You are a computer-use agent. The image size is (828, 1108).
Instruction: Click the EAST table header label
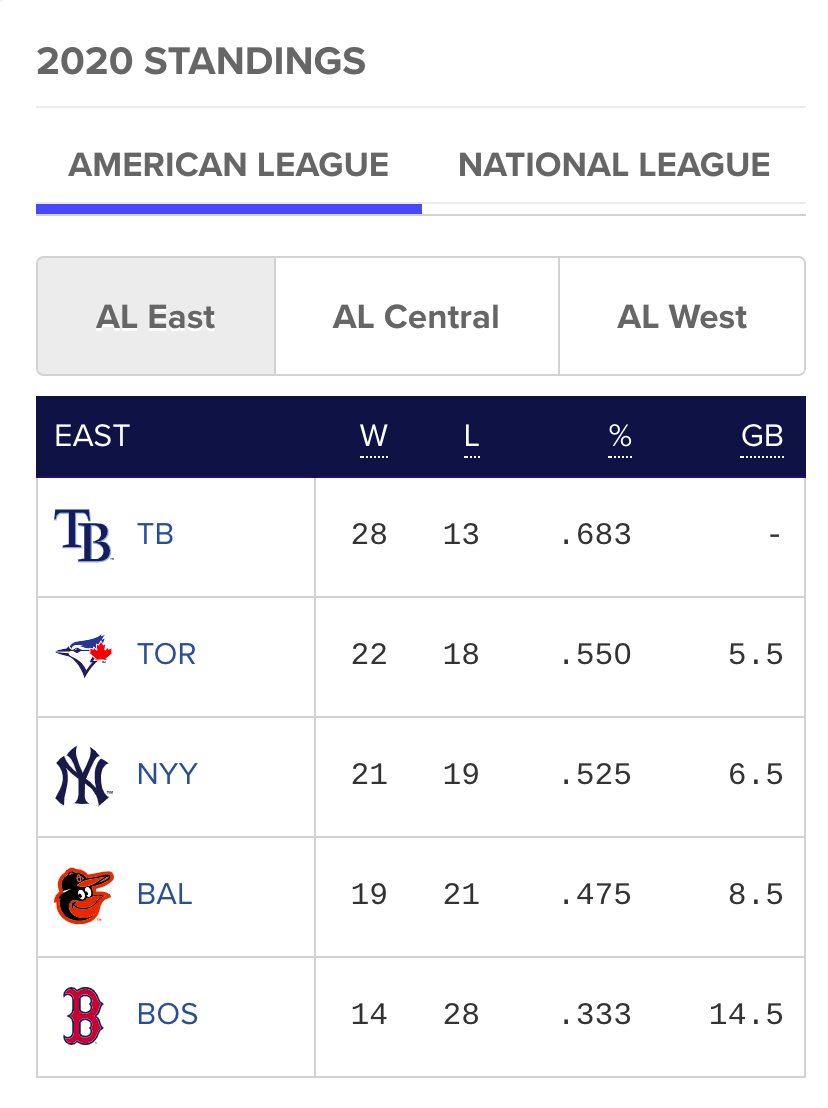tap(92, 436)
